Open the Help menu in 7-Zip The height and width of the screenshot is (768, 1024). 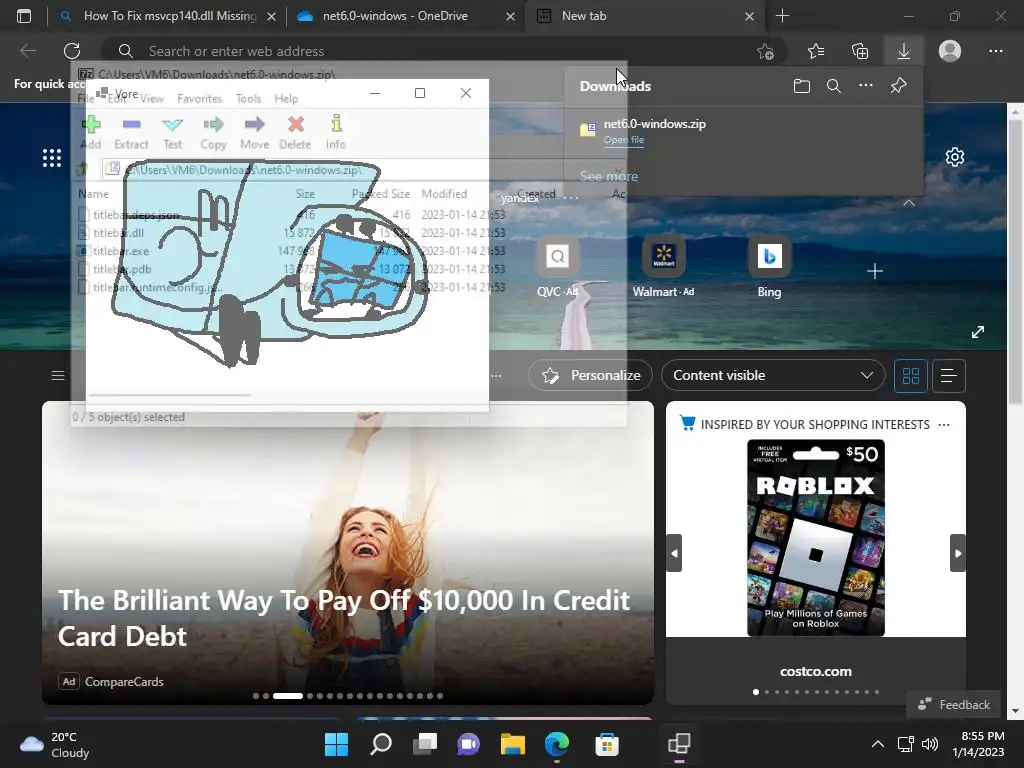point(286,99)
